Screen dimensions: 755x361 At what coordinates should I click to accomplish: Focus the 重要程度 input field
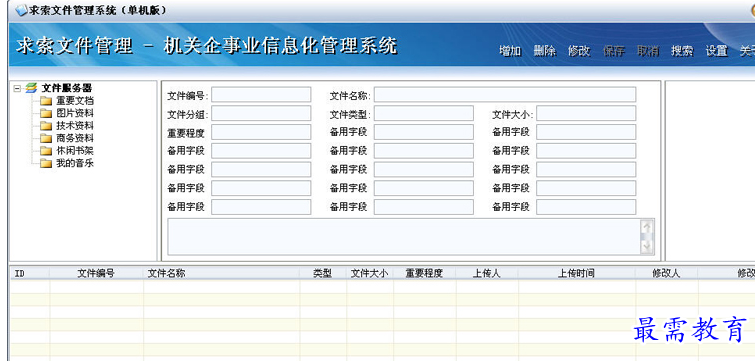(x=261, y=132)
